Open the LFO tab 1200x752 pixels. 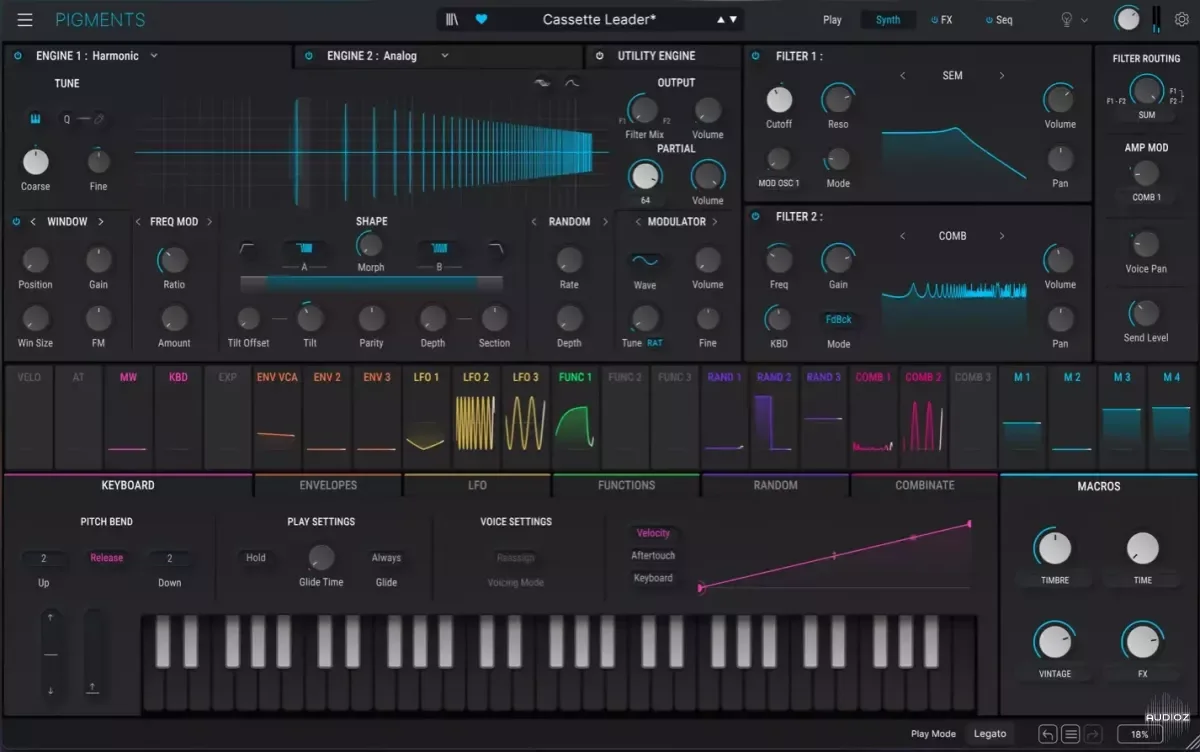pyautogui.click(x=477, y=485)
